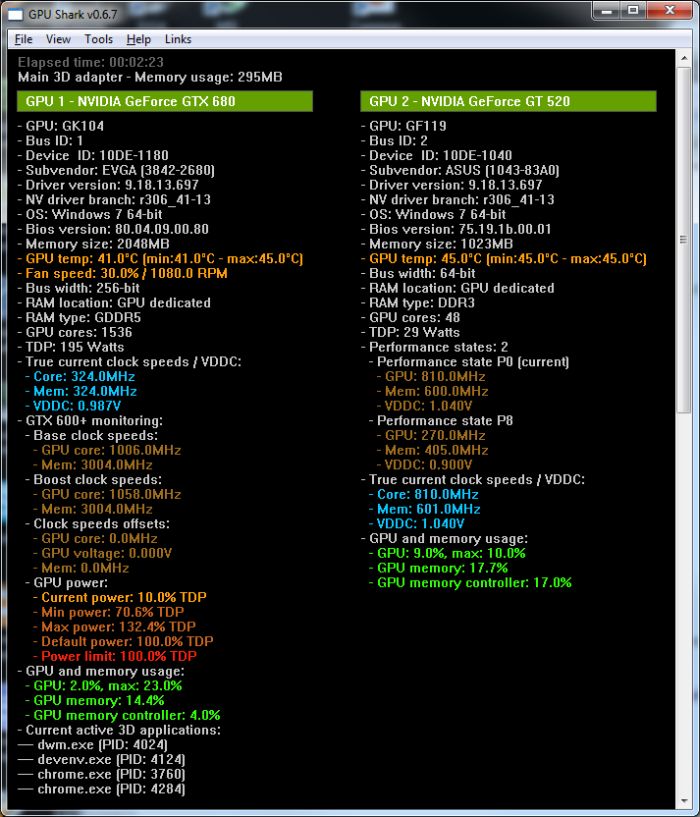Screen dimensions: 700x817
Task: Click Memory size: 2048MB
Action: point(93,244)
